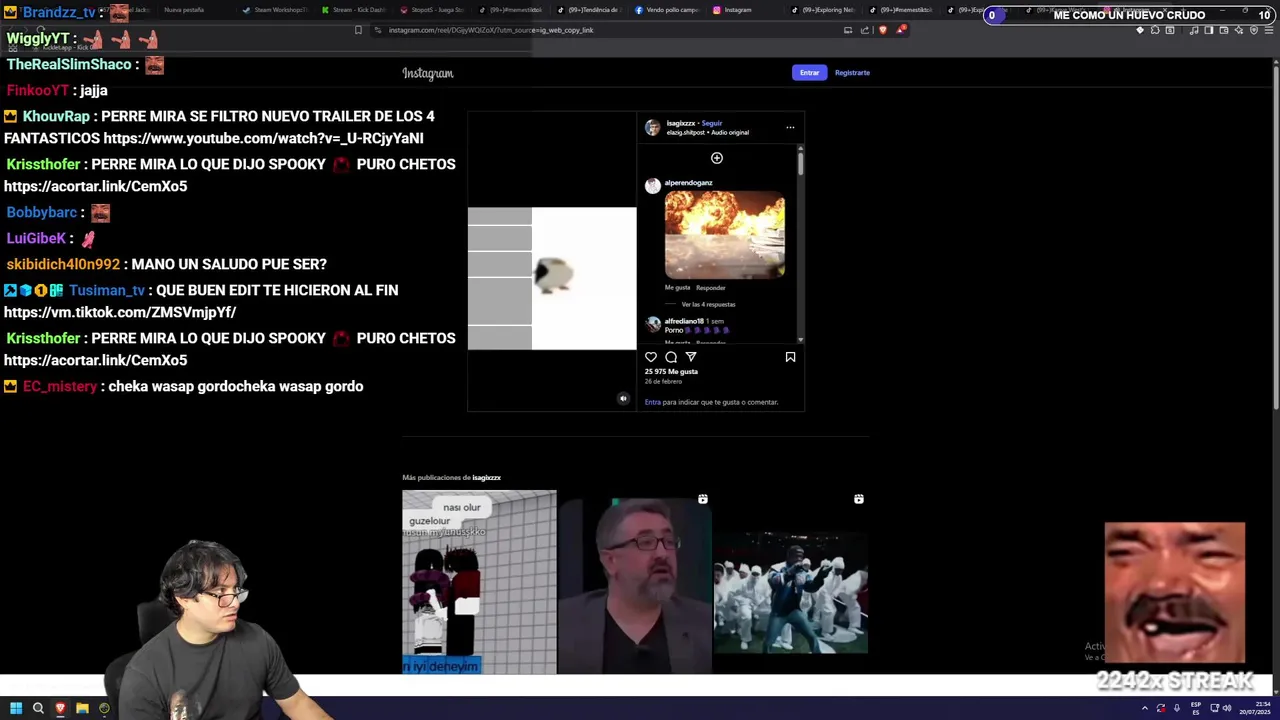Image resolution: width=1280 pixels, height=720 pixels.
Task: Click the 25 975 Me gusta likes count
Action: (x=671, y=372)
